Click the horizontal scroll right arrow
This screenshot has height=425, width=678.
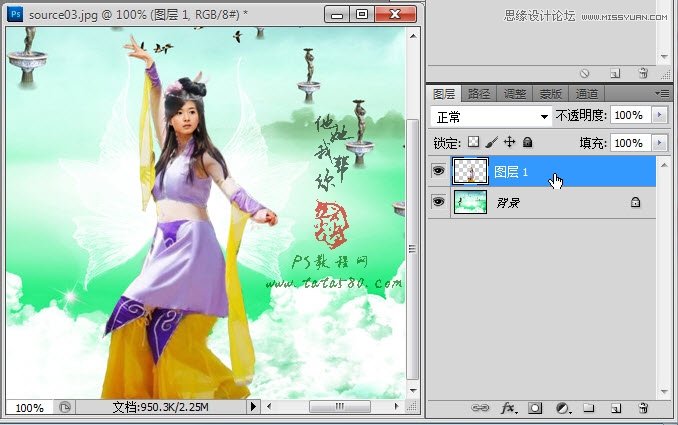tap(397, 406)
